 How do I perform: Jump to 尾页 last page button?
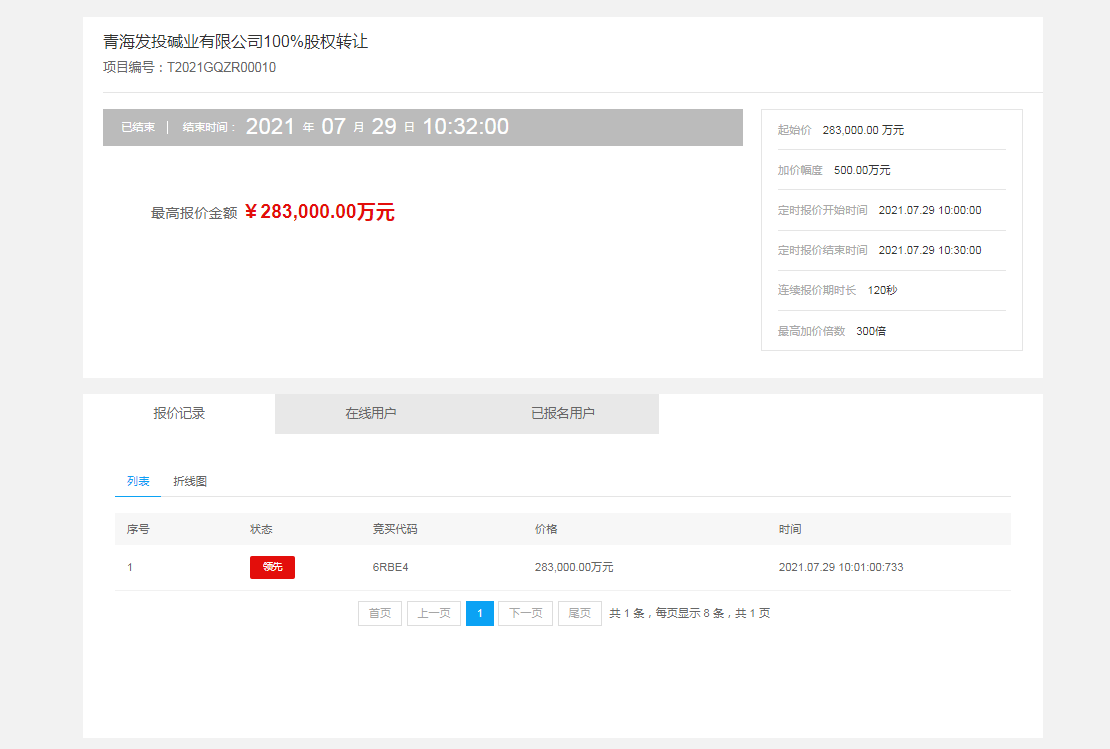[x=580, y=613]
